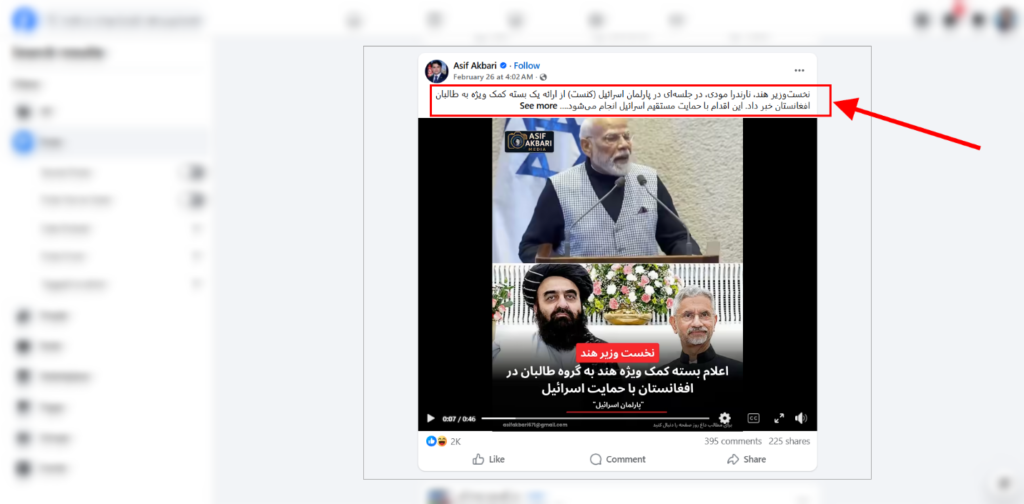View the 395 comments
Image resolution: width=1024 pixels, height=504 pixels.
[733, 441]
